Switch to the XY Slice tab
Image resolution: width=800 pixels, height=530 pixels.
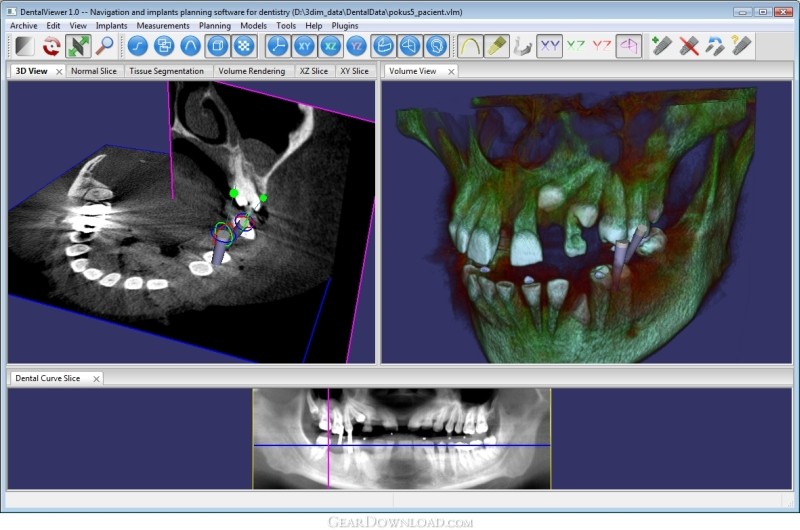pos(354,71)
